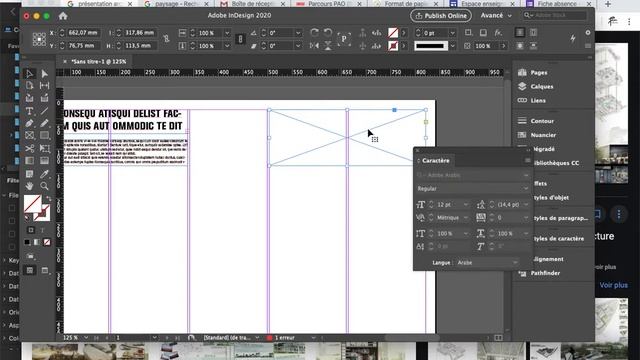Open zoom level 125 % dropdown
Viewport: 640px width, 360px height.
[86, 338]
